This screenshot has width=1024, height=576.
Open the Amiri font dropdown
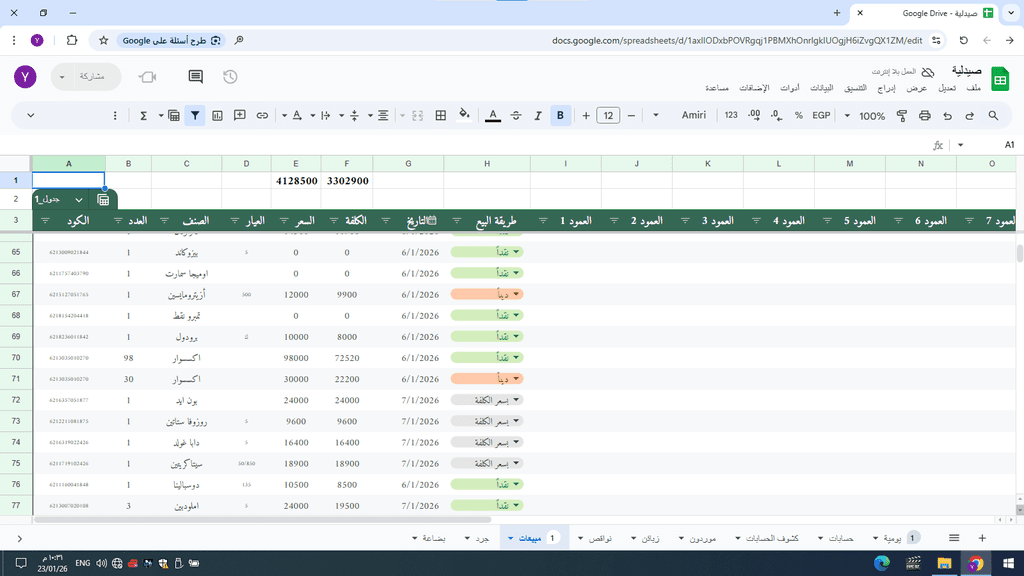tap(694, 116)
